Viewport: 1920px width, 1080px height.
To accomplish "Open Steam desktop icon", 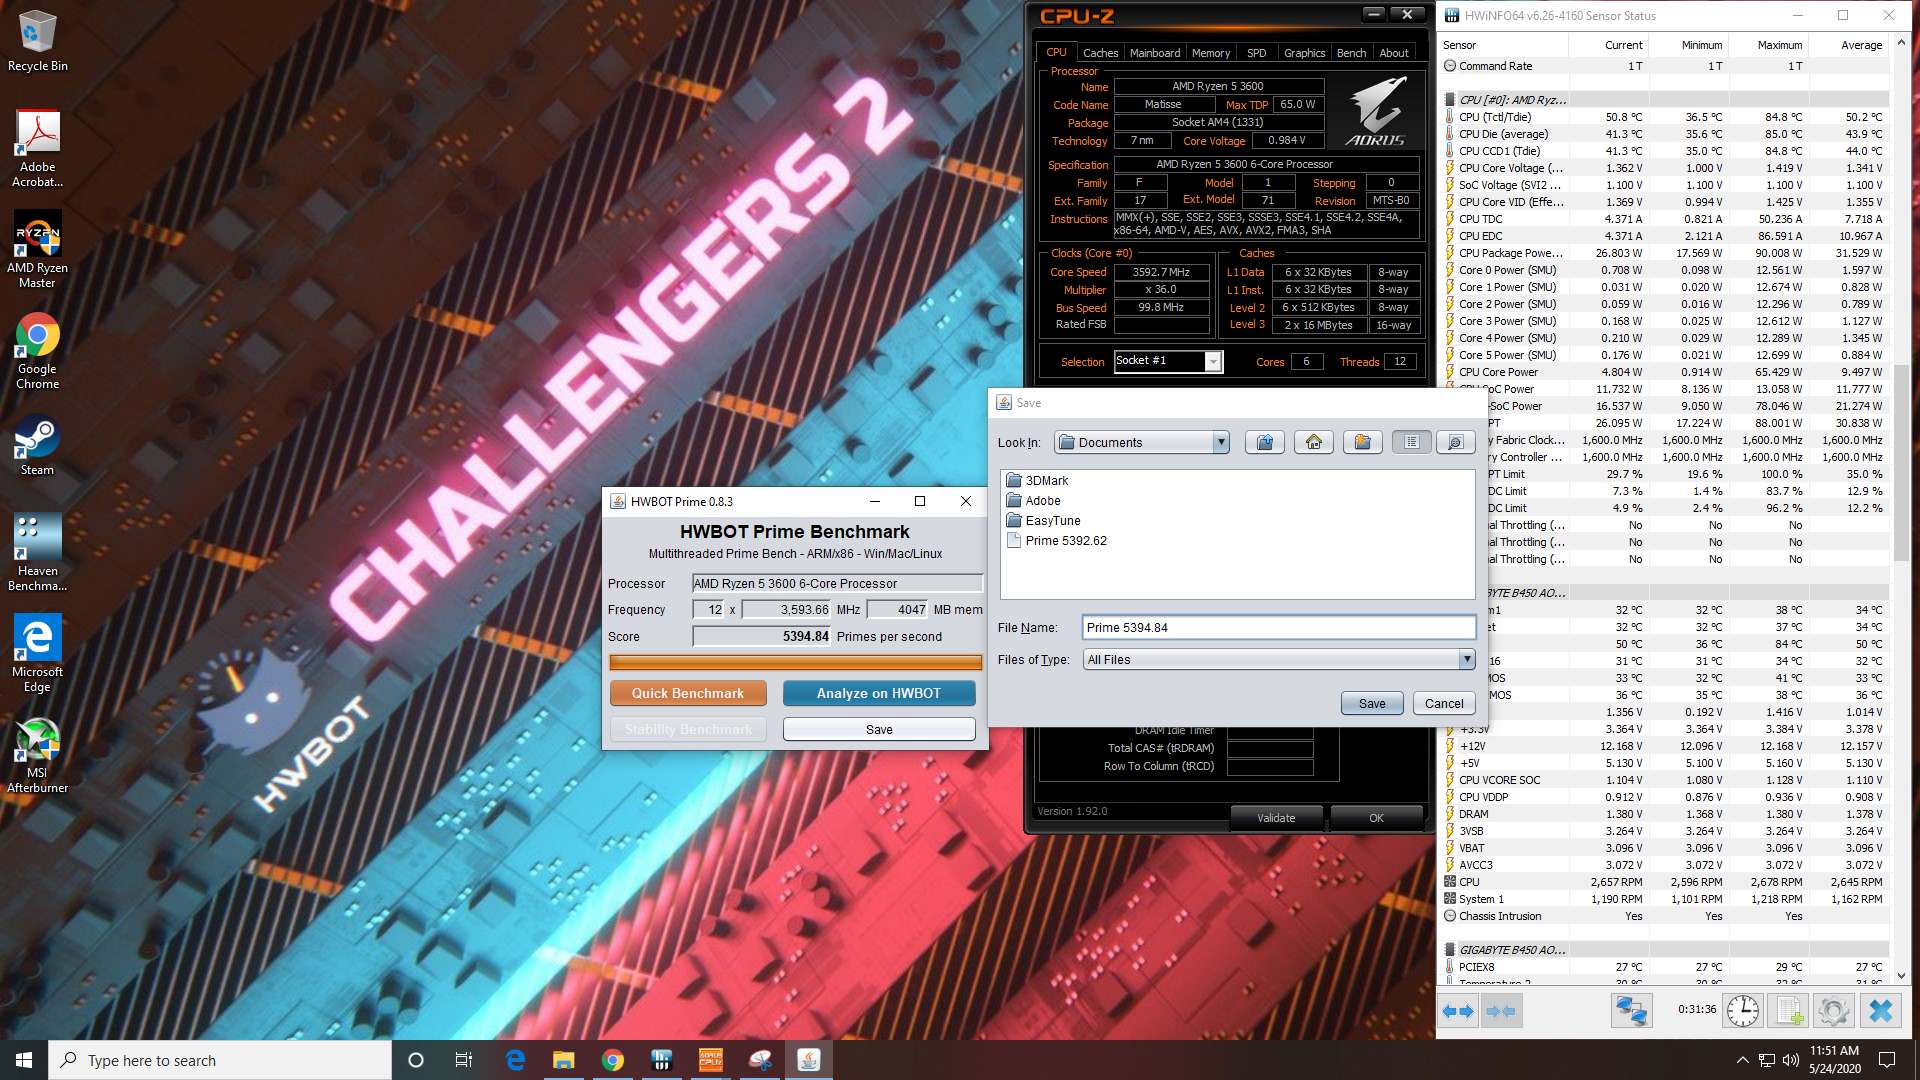I will click(x=38, y=447).
